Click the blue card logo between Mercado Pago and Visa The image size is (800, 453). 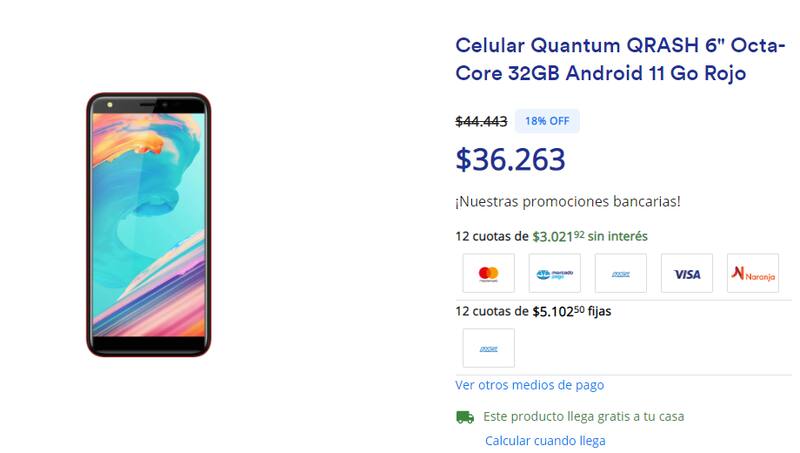[x=621, y=273]
